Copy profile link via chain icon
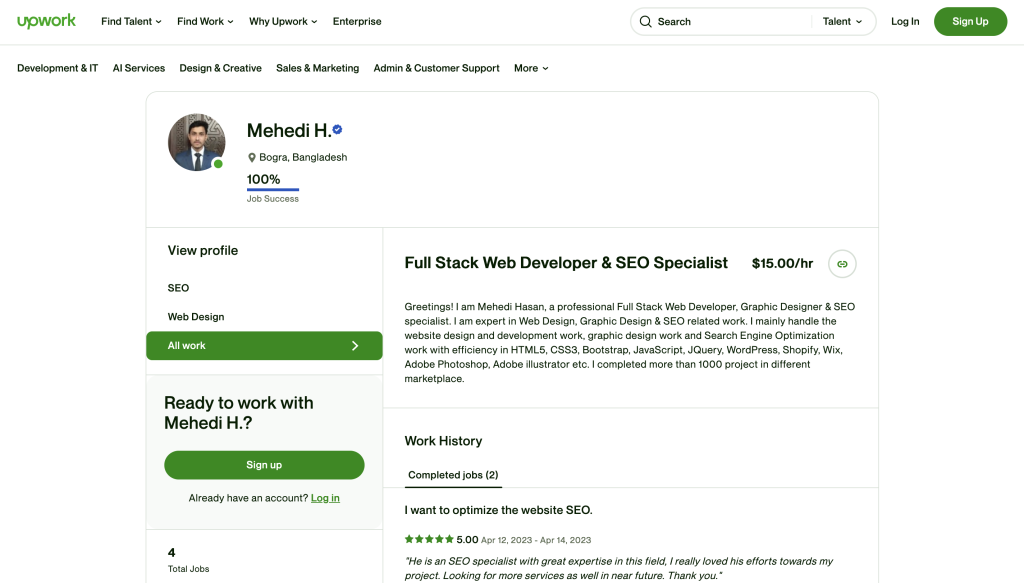 coord(842,264)
